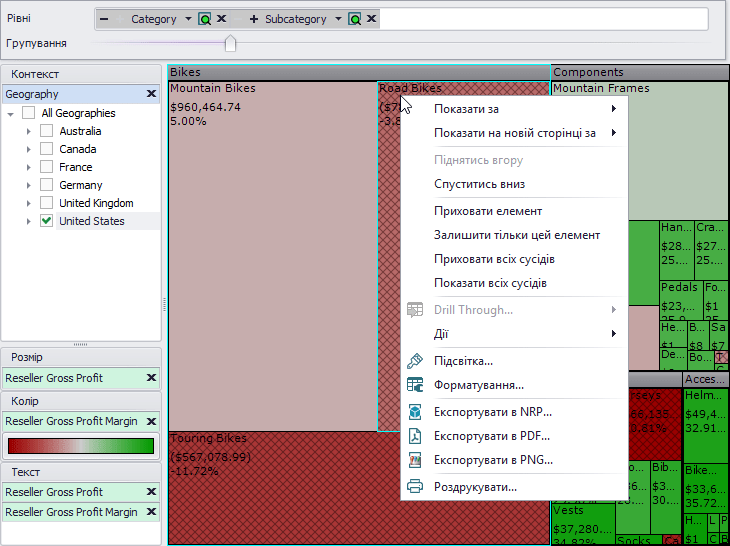Screen dimensions: 730x546
Task: Click the Підсвітка brush icon
Action: (415, 361)
